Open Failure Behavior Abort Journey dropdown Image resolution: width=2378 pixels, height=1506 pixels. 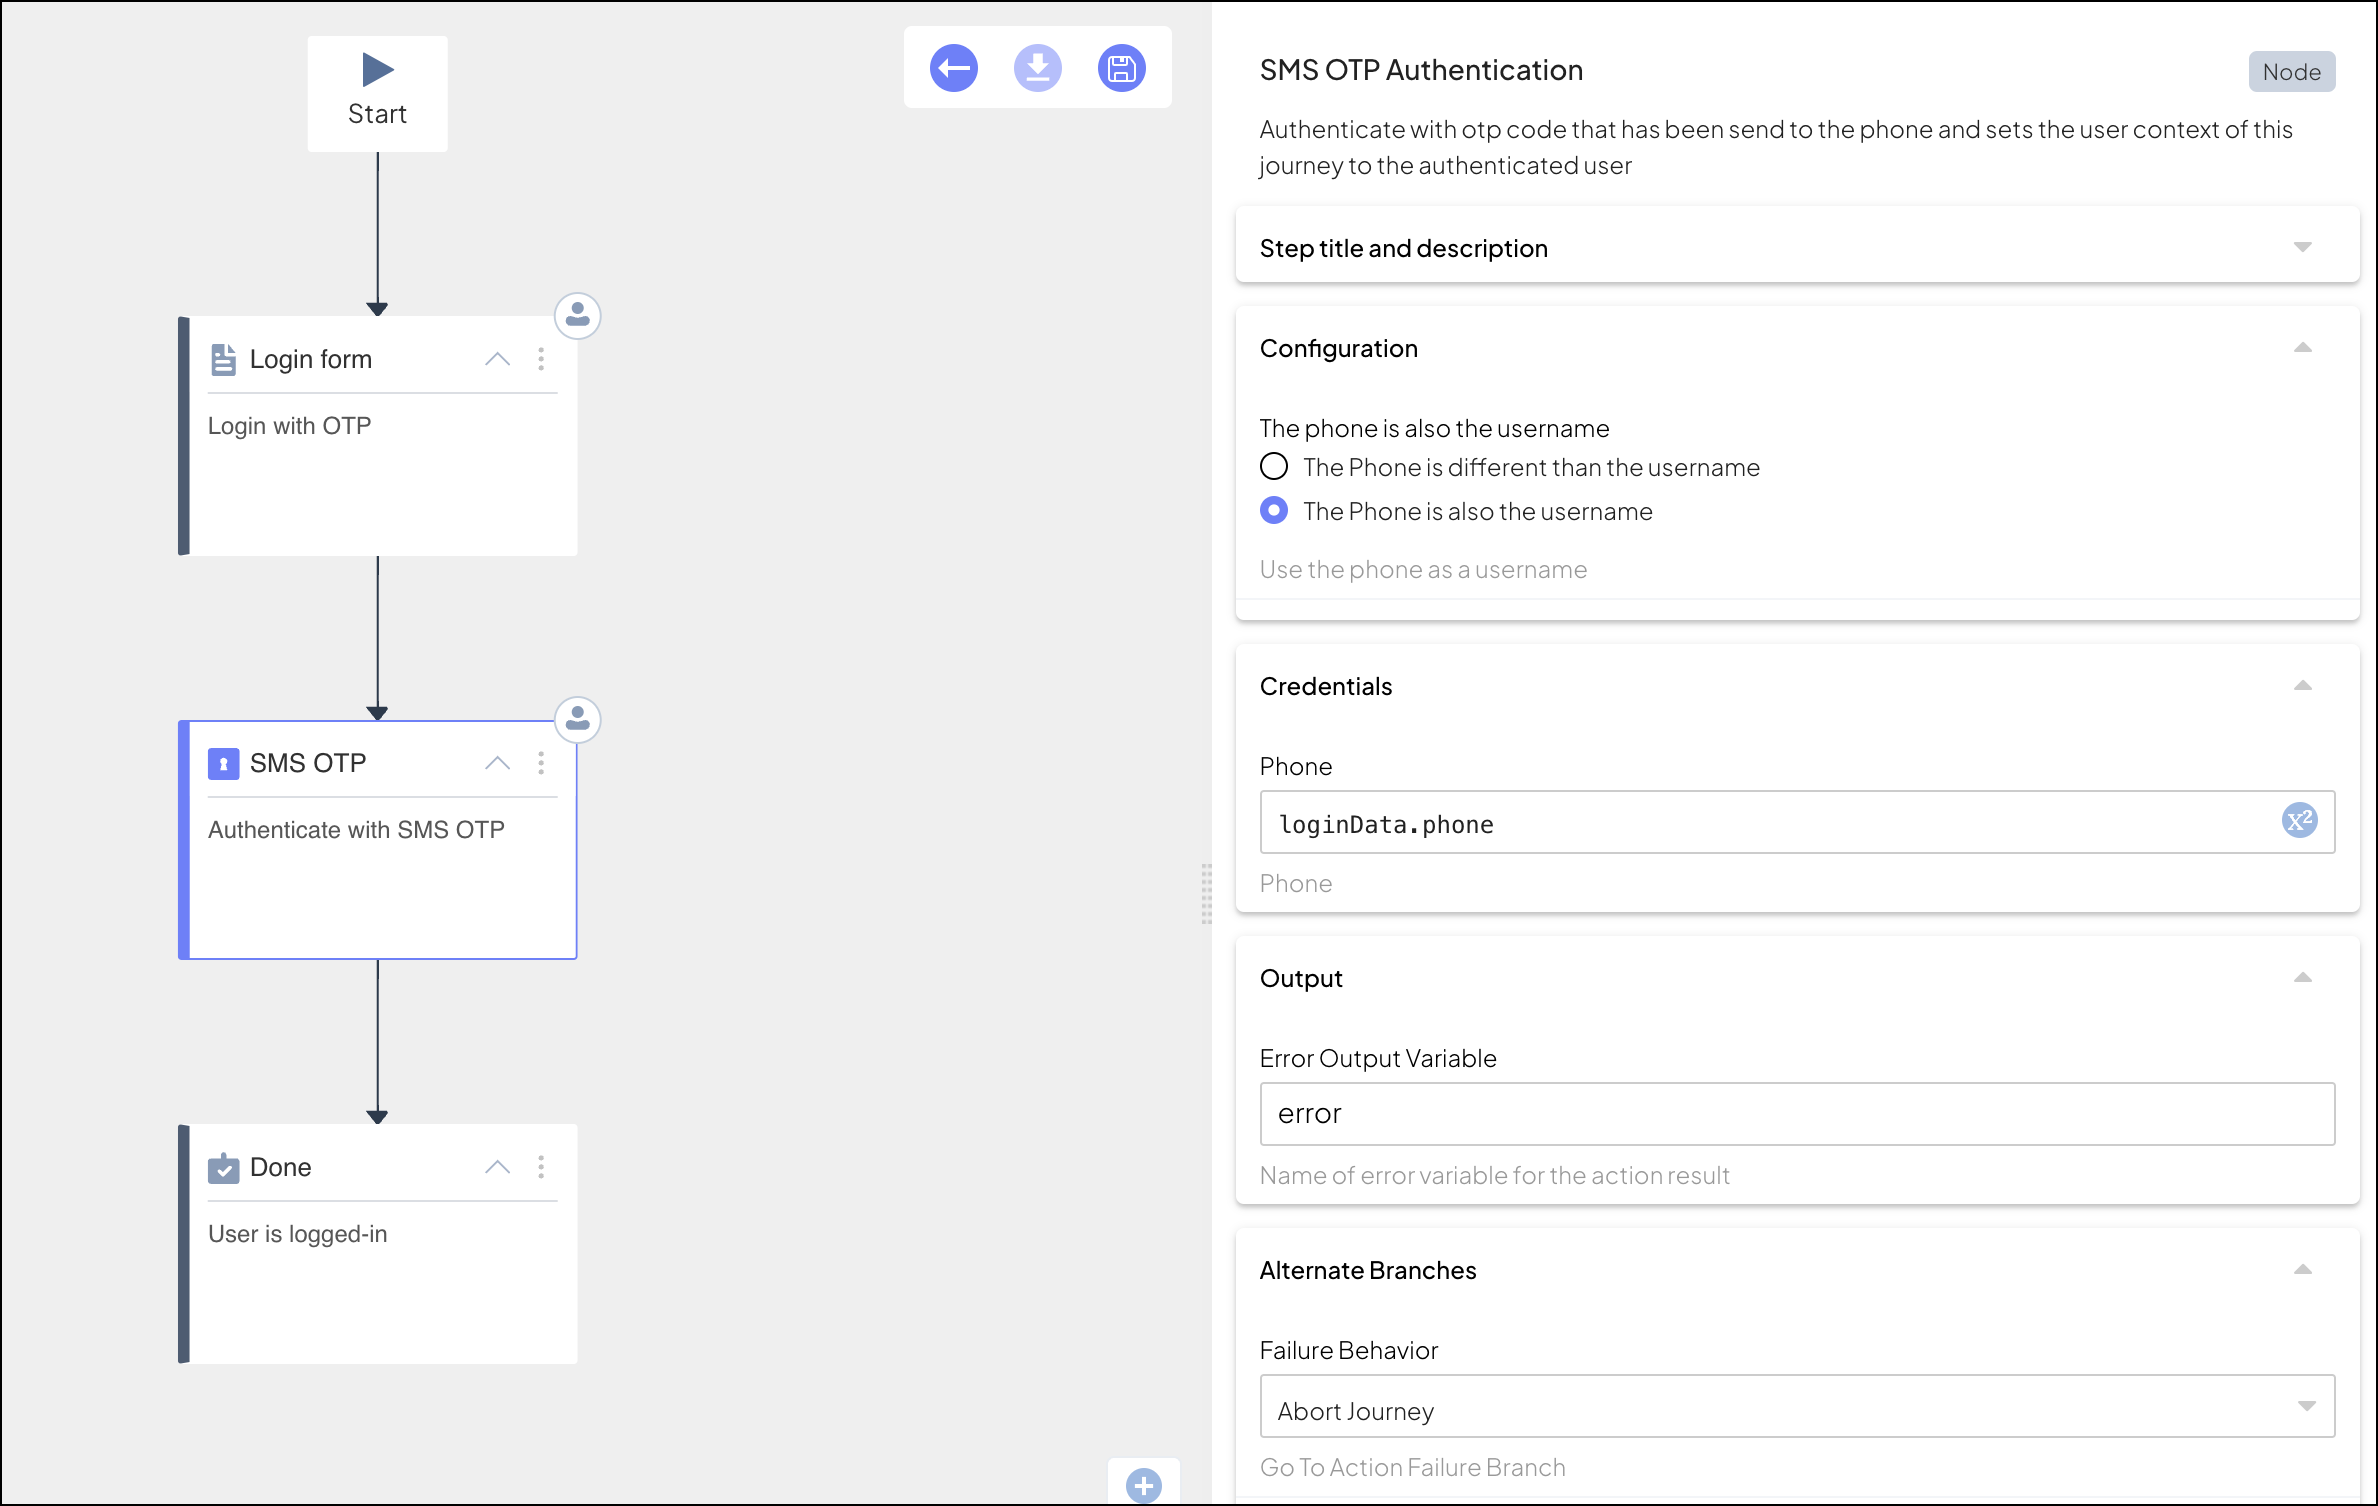pyautogui.click(x=1796, y=1410)
